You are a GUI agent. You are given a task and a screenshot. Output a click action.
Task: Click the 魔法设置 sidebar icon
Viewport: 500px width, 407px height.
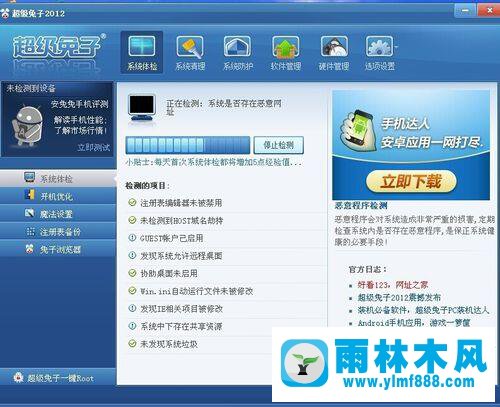tap(30, 213)
